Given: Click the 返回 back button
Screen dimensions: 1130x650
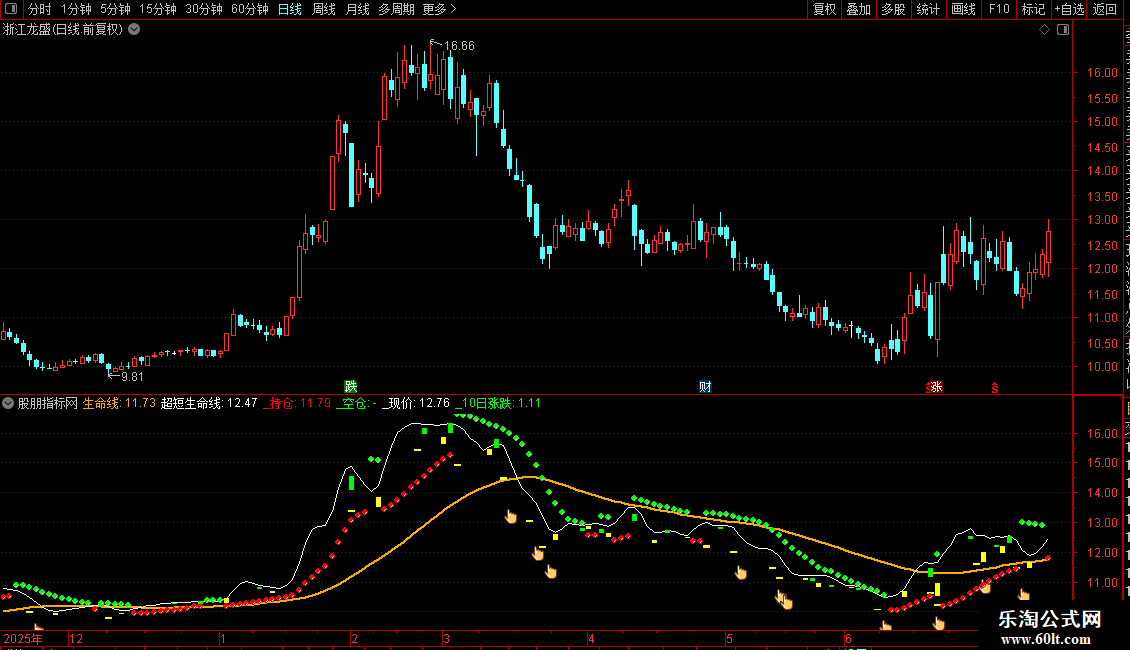Looking at the screenshot, I should (1105, 9).
